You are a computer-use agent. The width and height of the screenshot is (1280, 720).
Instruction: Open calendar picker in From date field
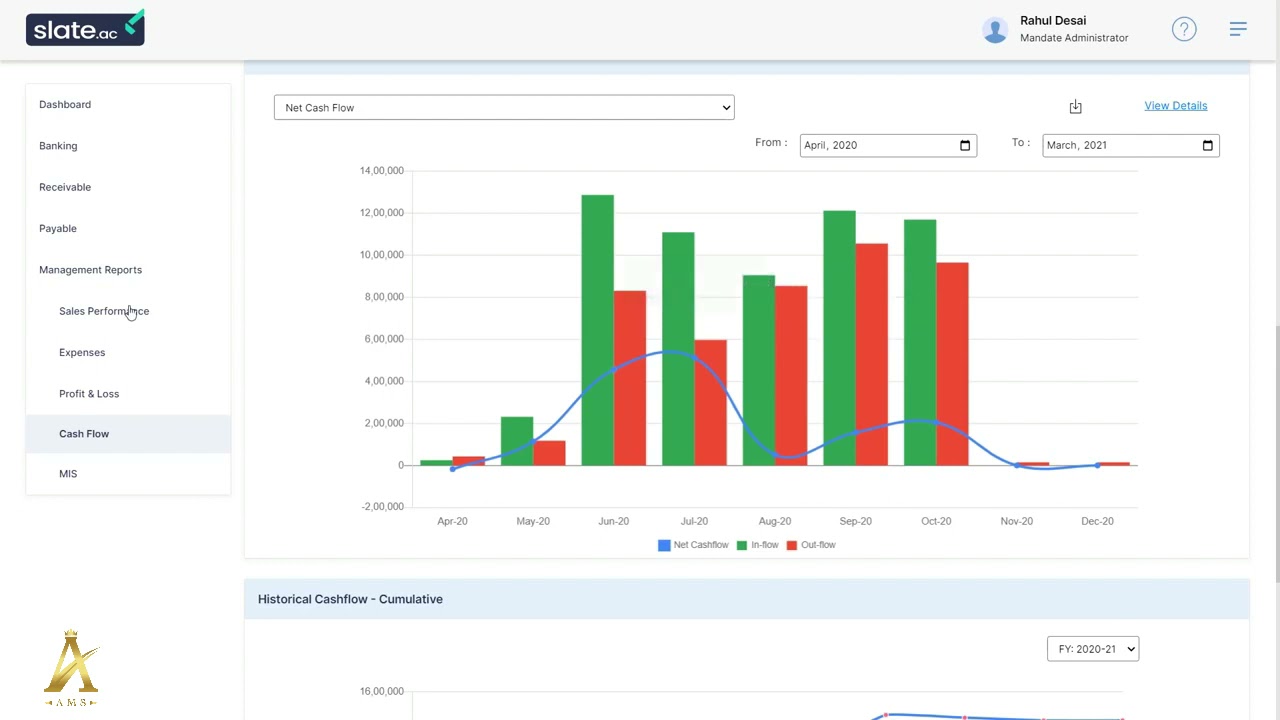pyautogui.click(x=965, y=145)
